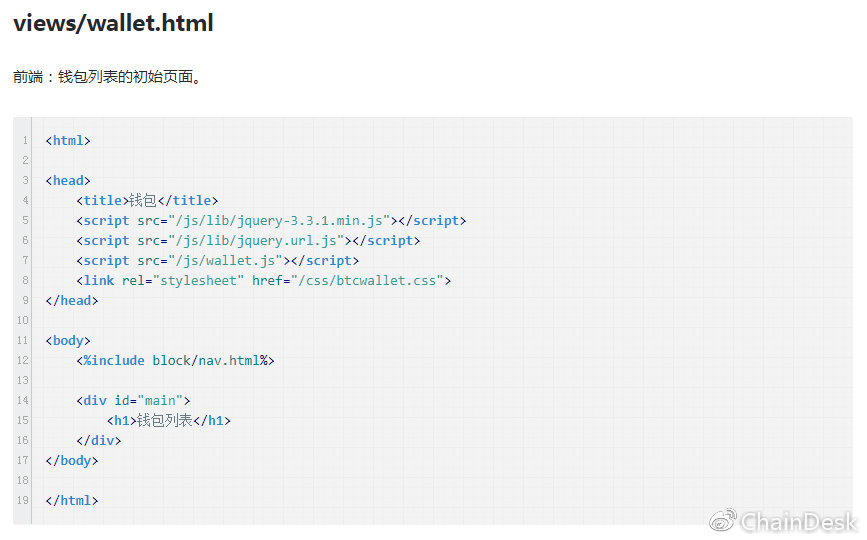Click the opening body tag
867x540 pixels.
pyautogui.click(x=68, y=340)
